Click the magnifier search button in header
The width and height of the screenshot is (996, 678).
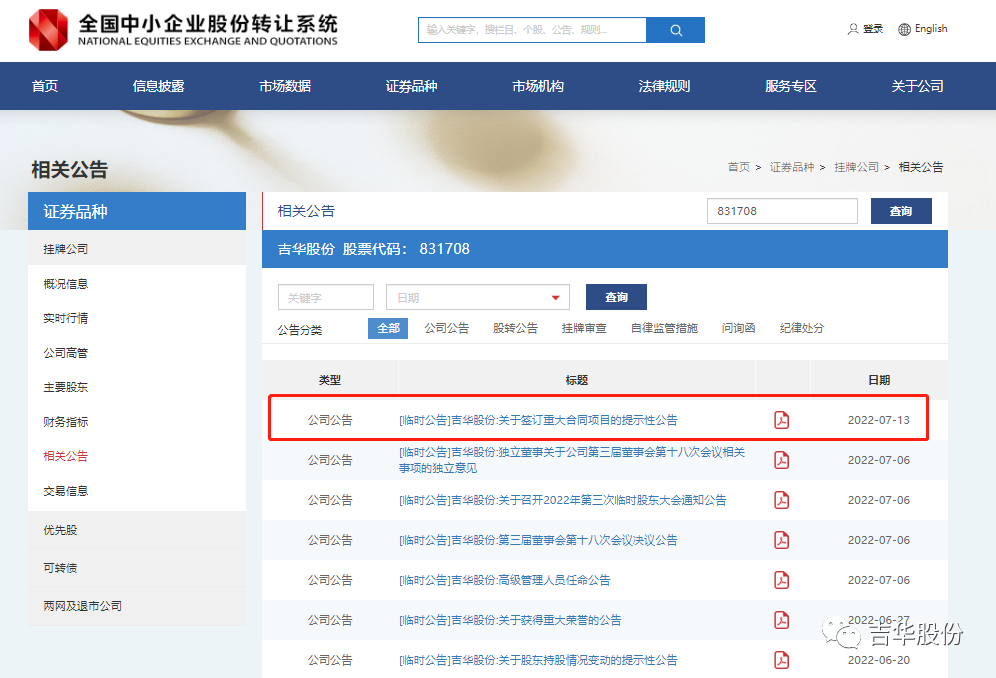pyautogui.click(x=675, y=30)
